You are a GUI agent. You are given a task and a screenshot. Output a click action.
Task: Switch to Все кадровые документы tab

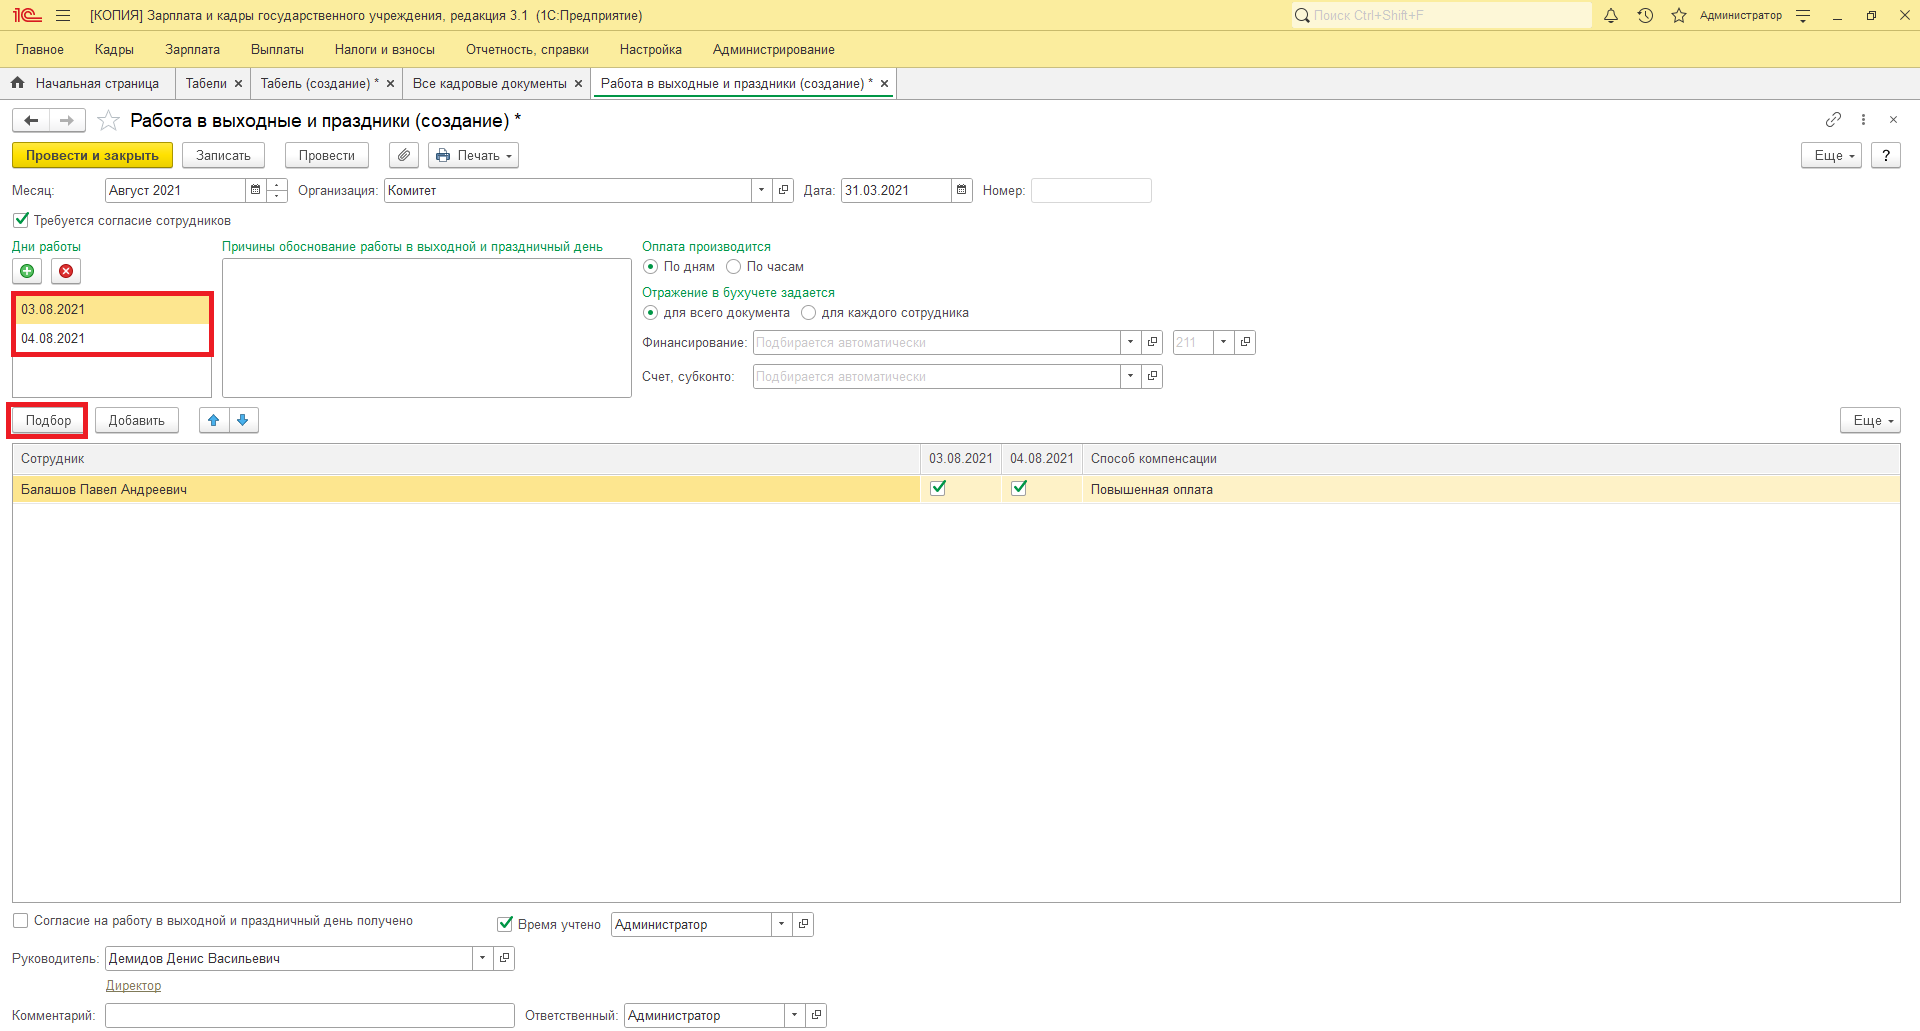490,84
